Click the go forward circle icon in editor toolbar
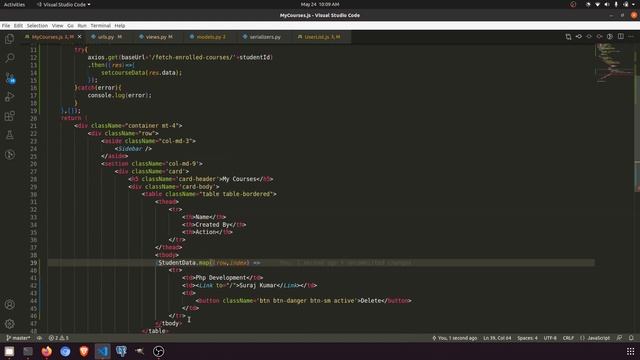The image size is (640, 360). coord(599,37)
